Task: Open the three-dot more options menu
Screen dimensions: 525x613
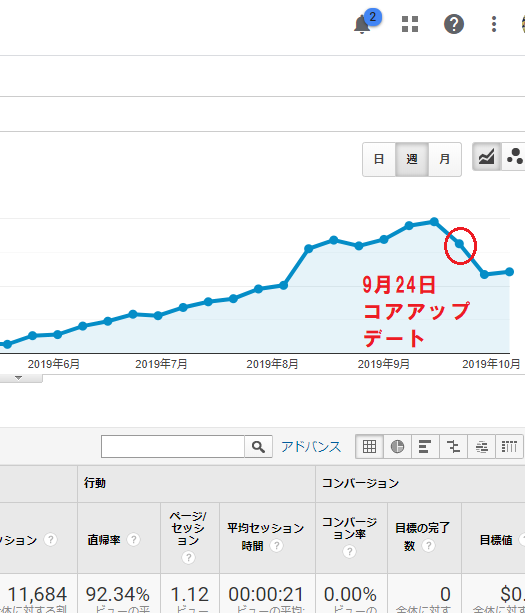Action: point(494,24)
